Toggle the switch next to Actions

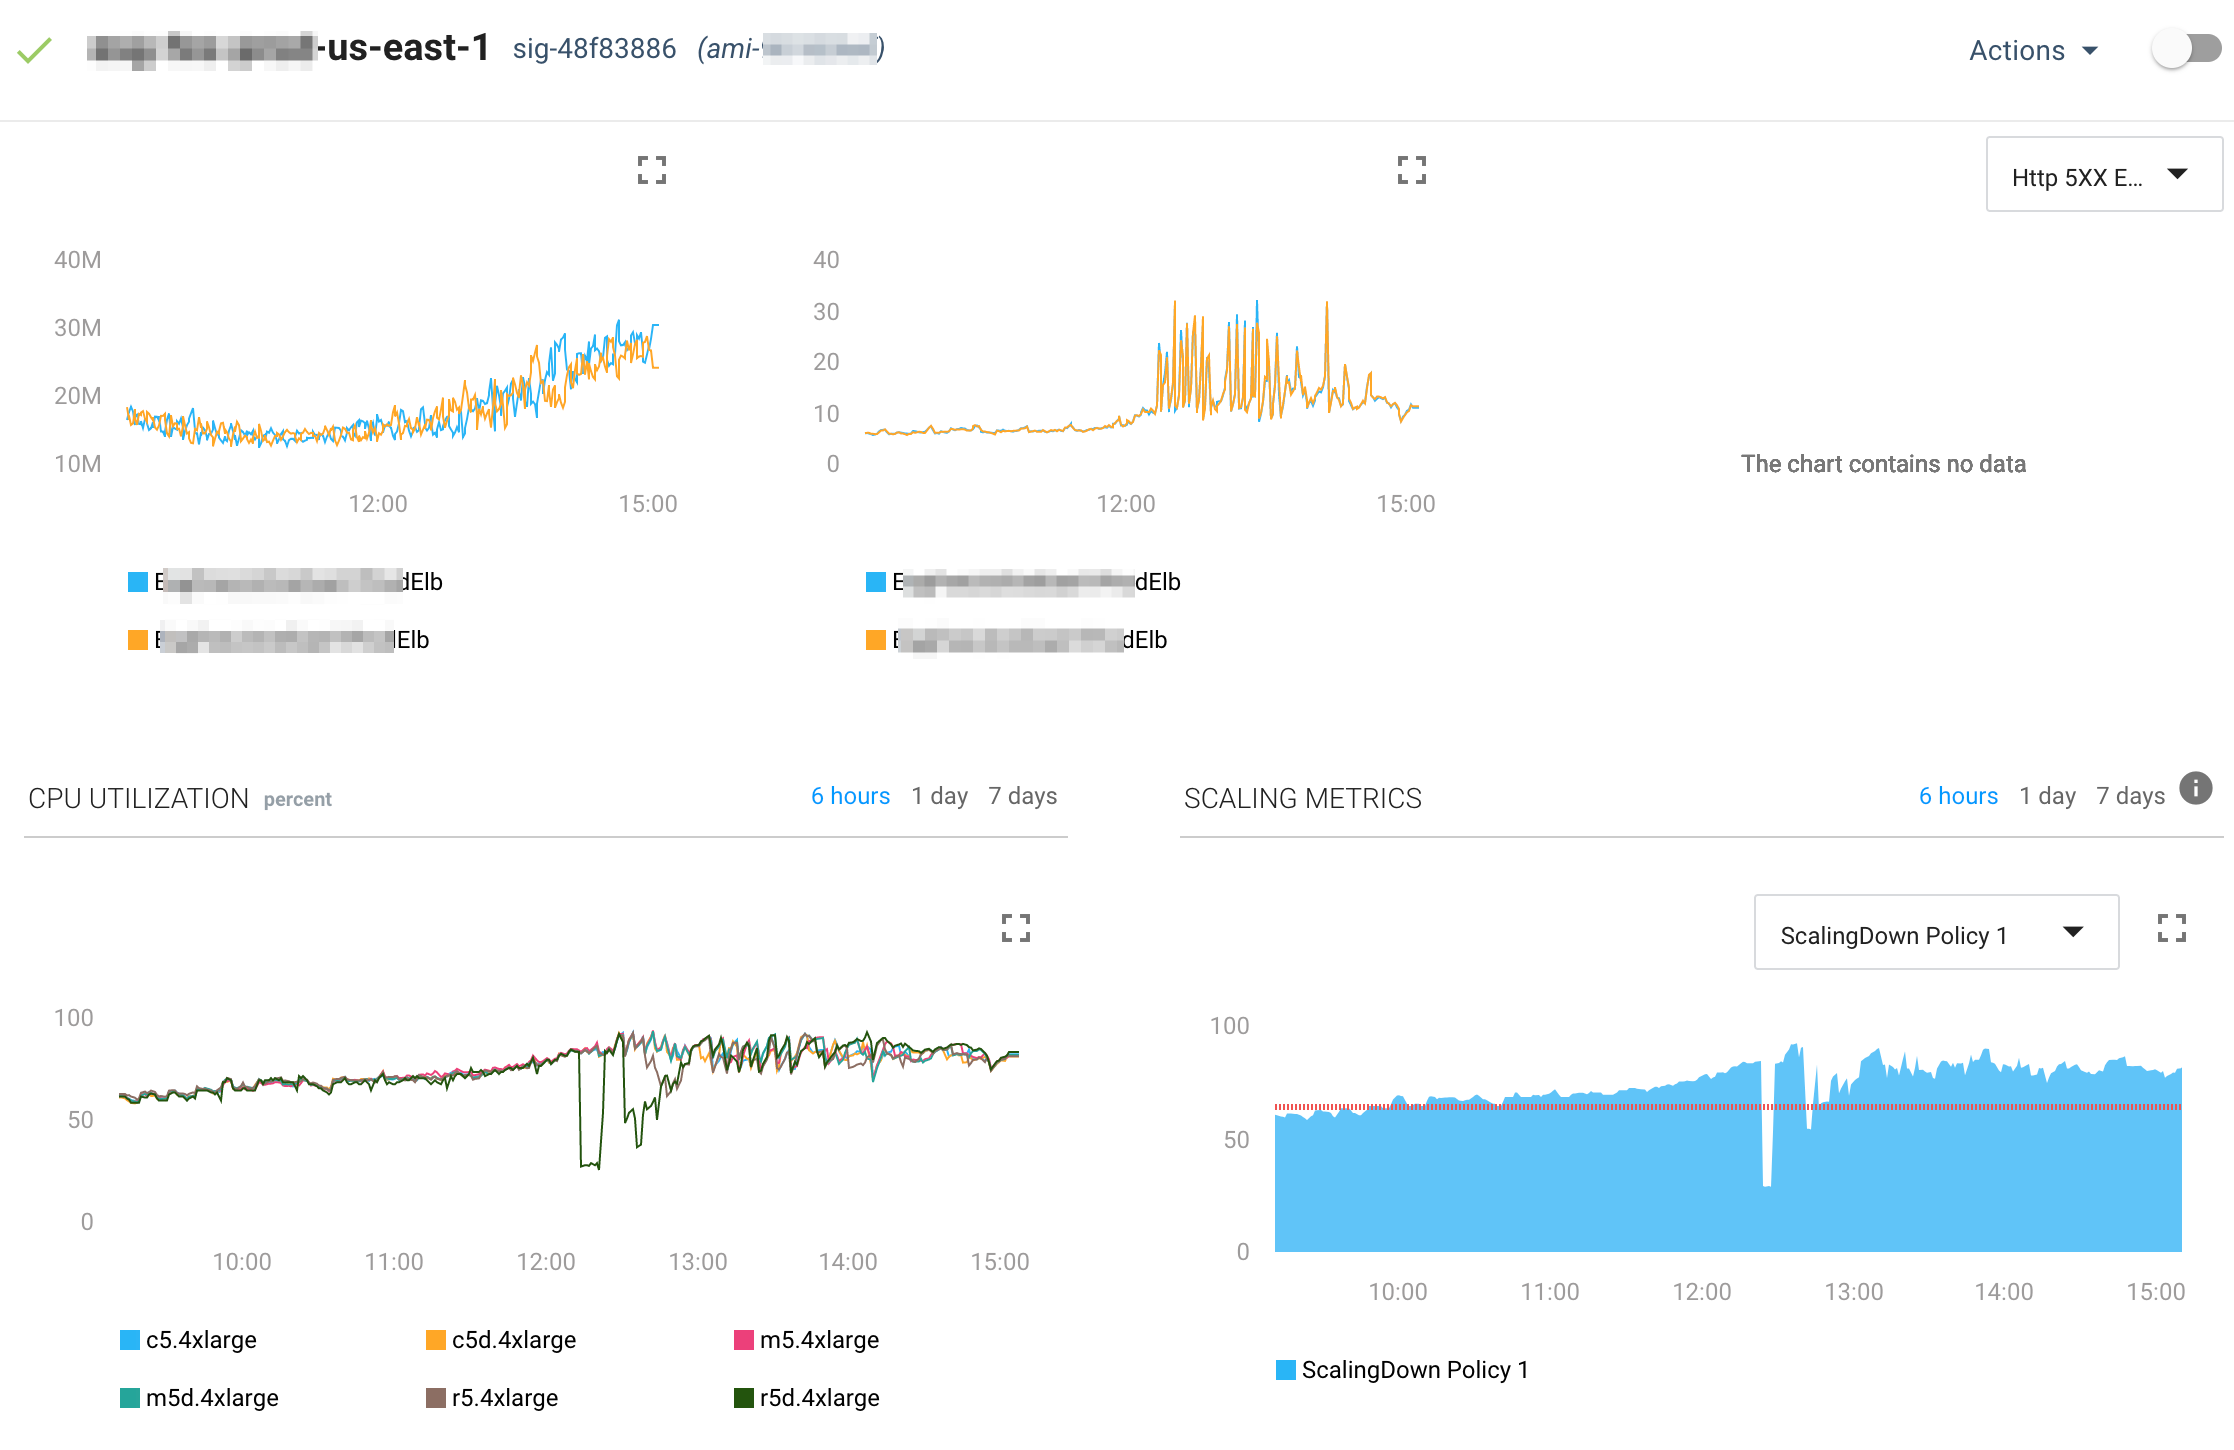click(2186, 49)
